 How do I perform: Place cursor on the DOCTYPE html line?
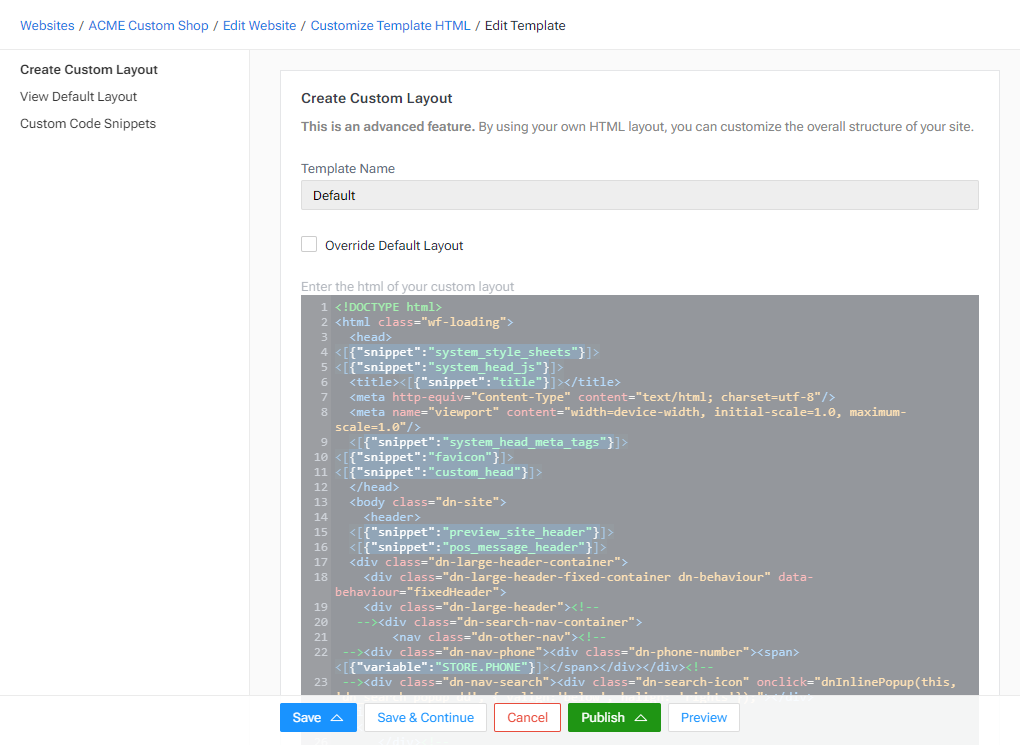pos(388,307)
